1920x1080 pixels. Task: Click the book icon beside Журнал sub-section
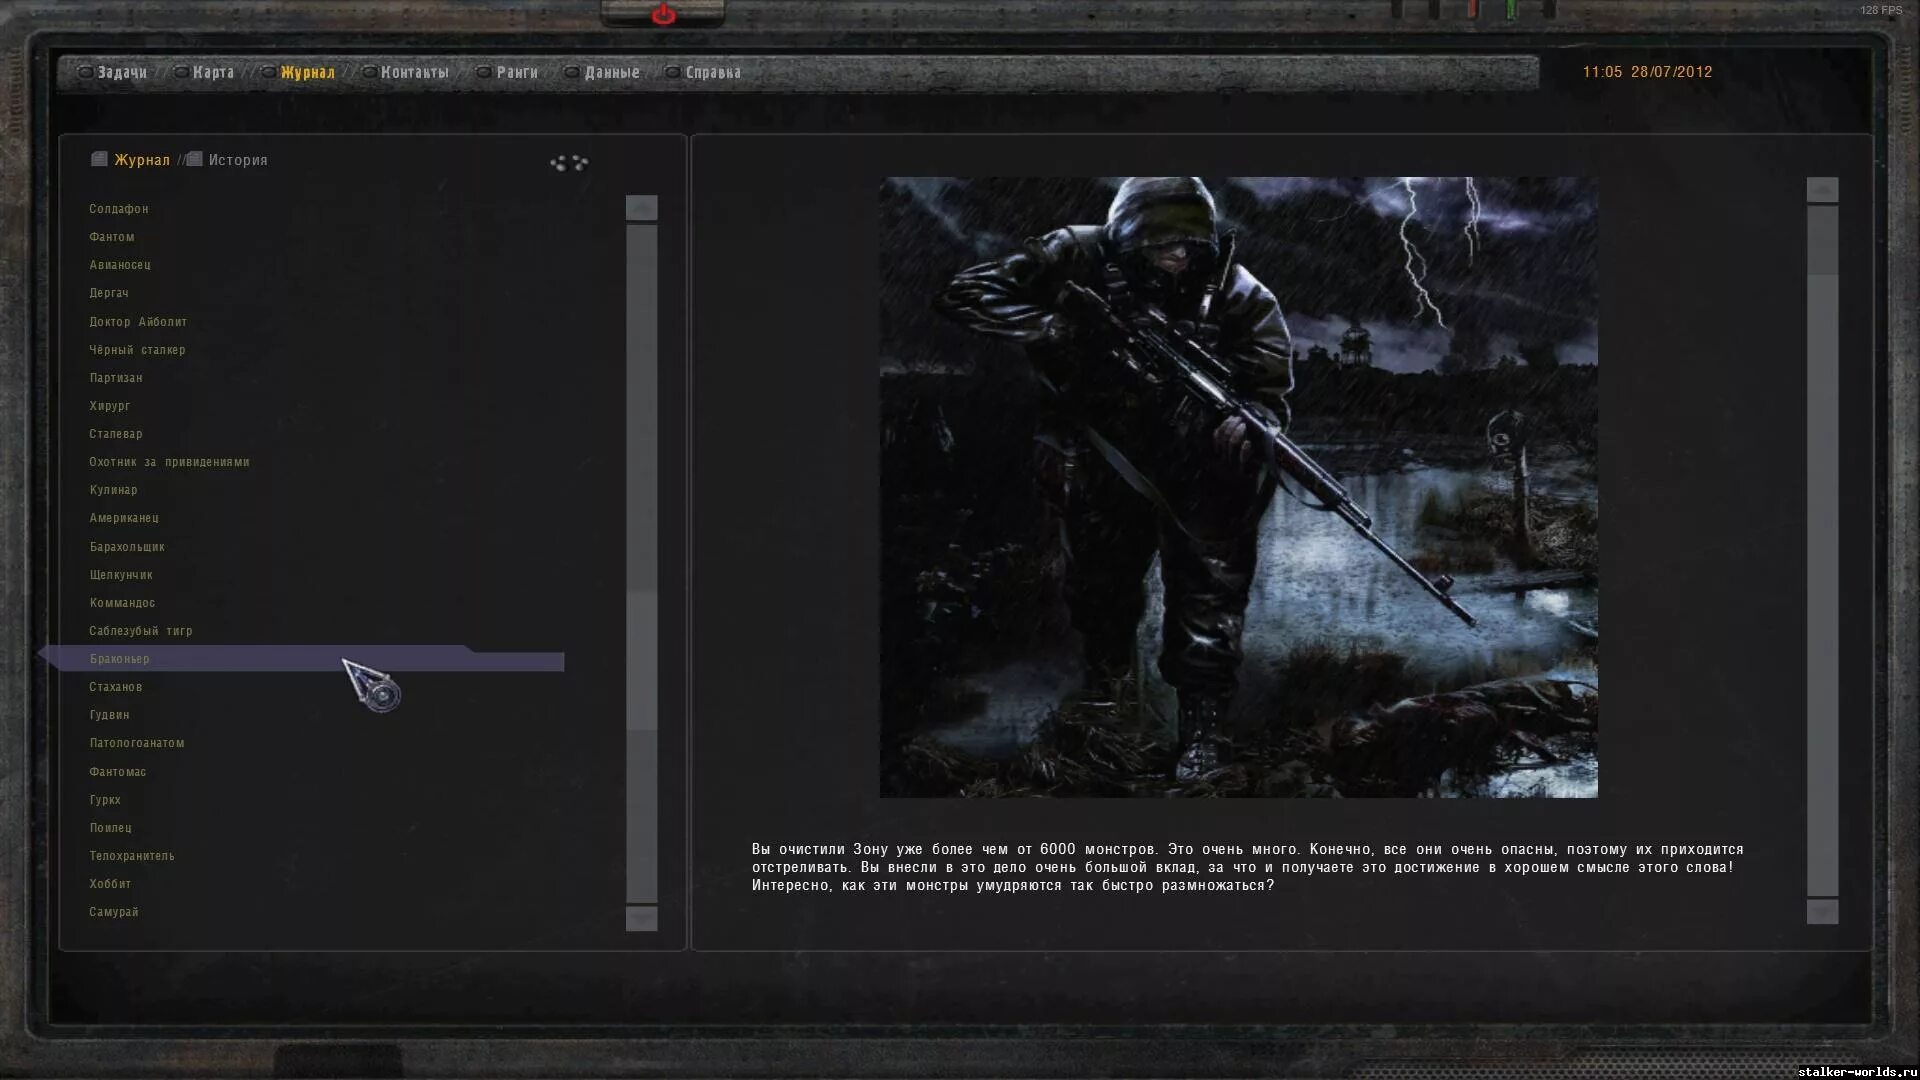(99, 159)
